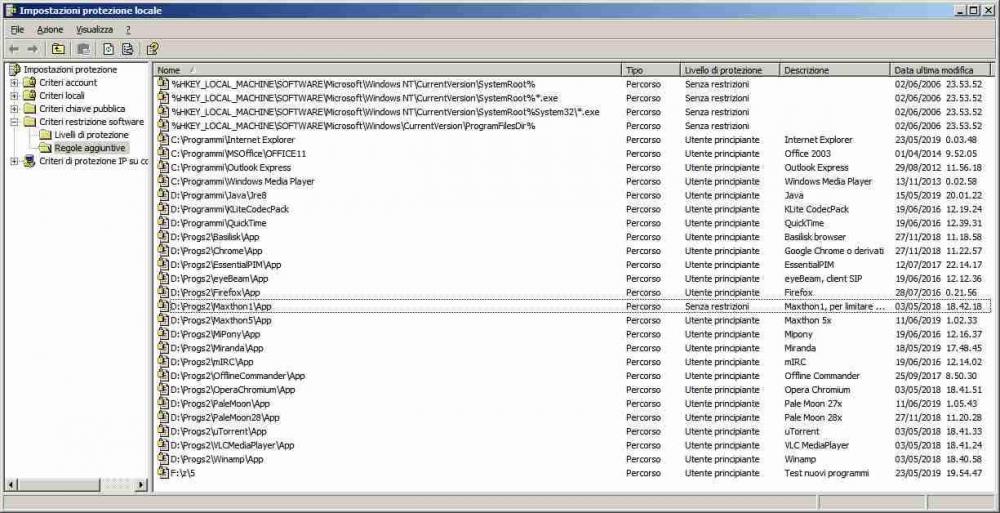
Task: Click rule icon for D:\Progs2\Winamp\App
Action: [x=163, y=459]
